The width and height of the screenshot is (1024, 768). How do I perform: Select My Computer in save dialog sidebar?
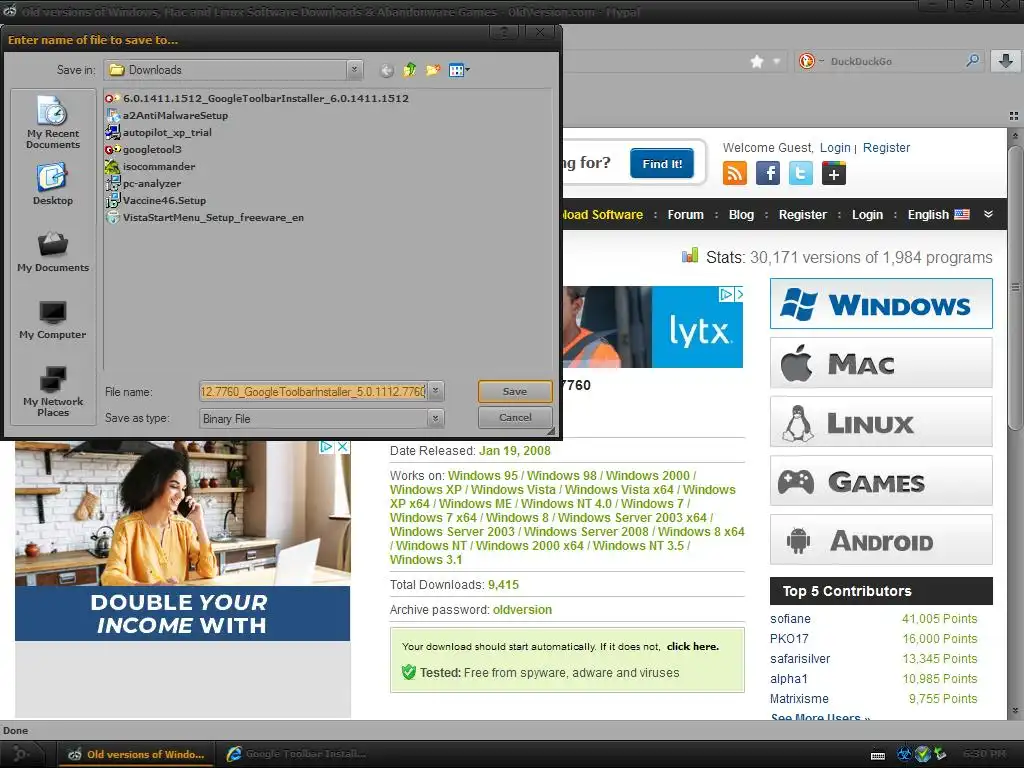tap(53, 320)
